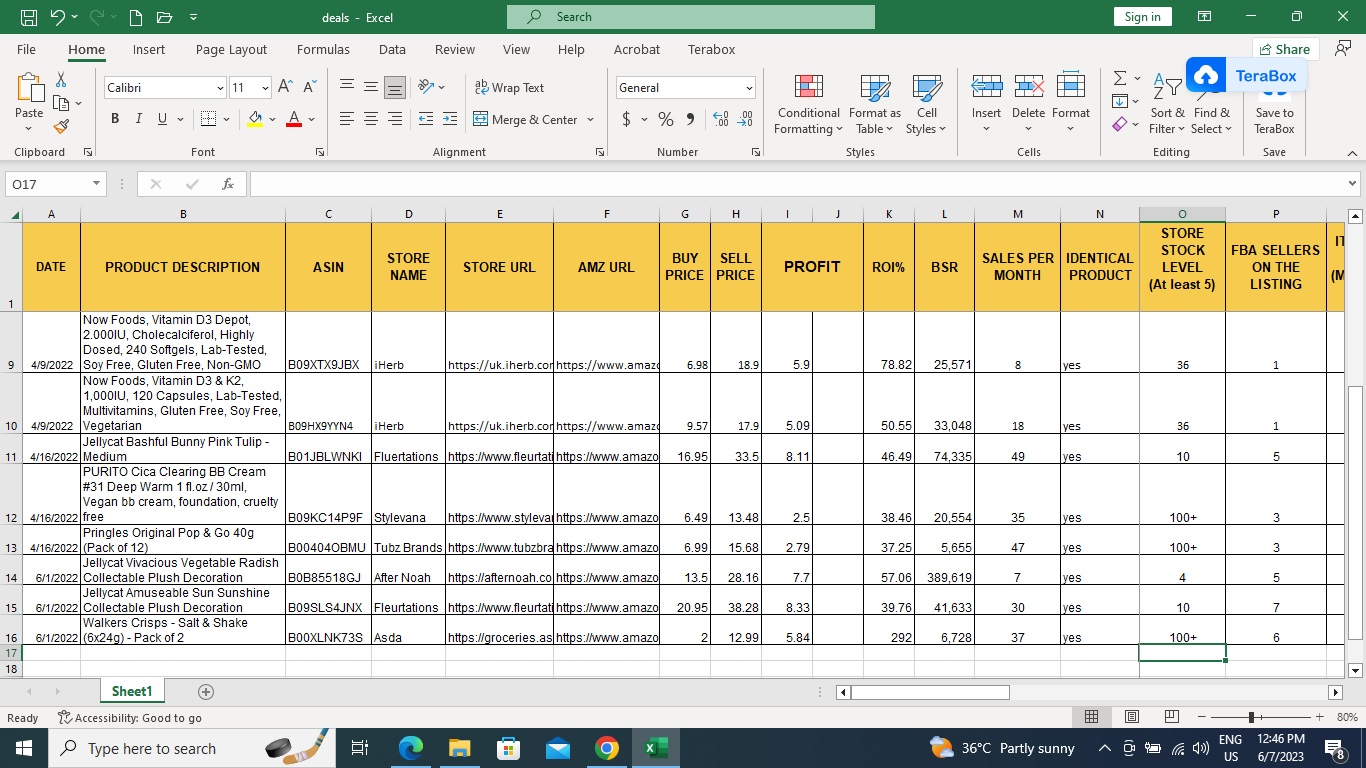Open the Windows Start menu

point(24,748)
